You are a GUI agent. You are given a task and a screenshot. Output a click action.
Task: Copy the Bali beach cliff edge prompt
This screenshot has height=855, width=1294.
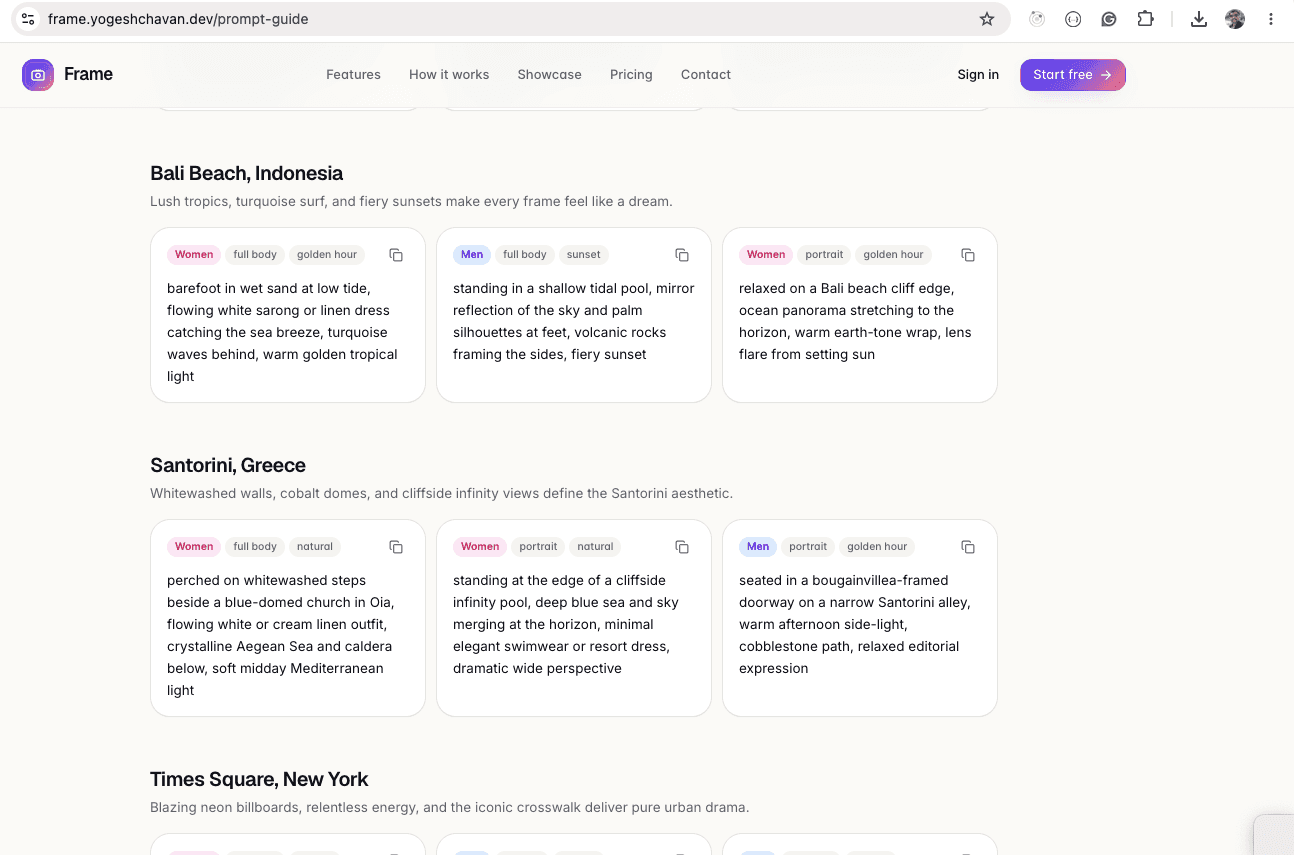pyautogui.click(x=968, y=255)
